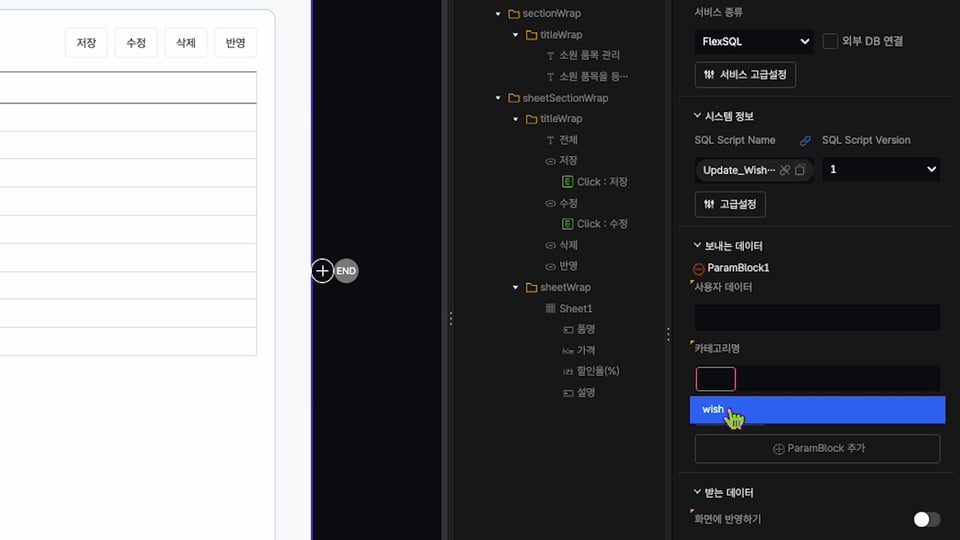Check the 외부 DB 연결 checkbox
Image resolution: width=960 pixels, height=540 pixels.
(x=830, y=41)
